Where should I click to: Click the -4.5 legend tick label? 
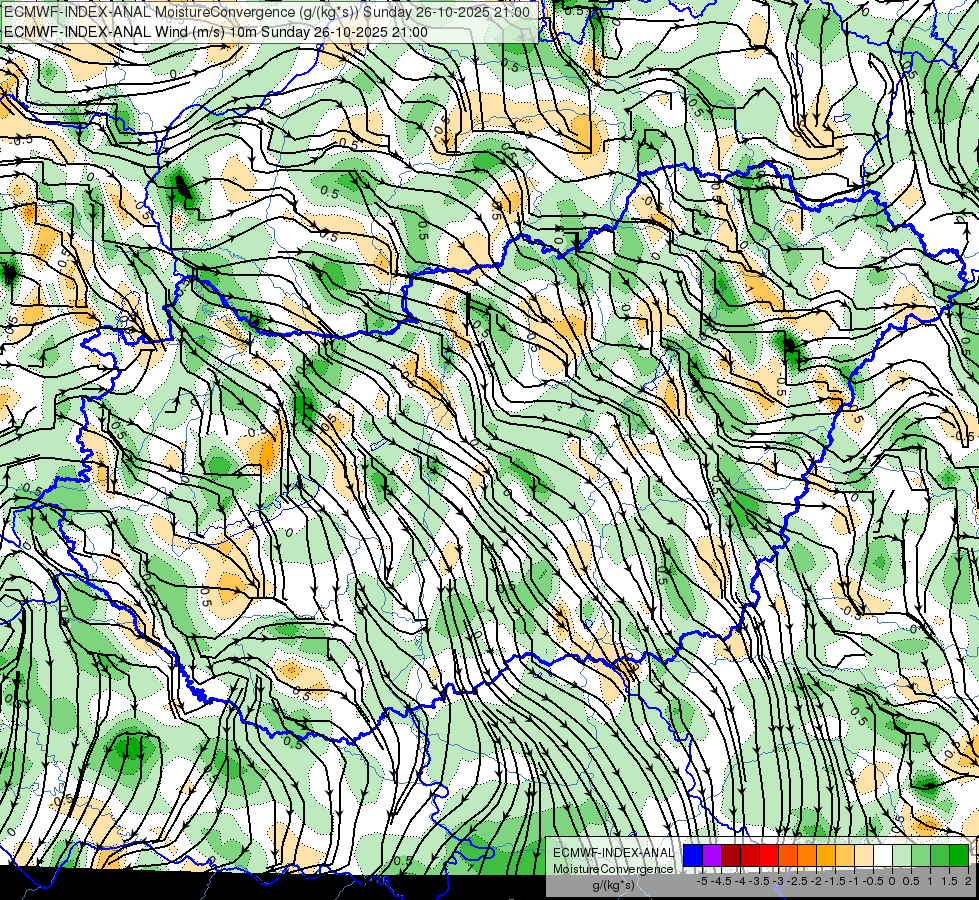click(x=721, y=881)
